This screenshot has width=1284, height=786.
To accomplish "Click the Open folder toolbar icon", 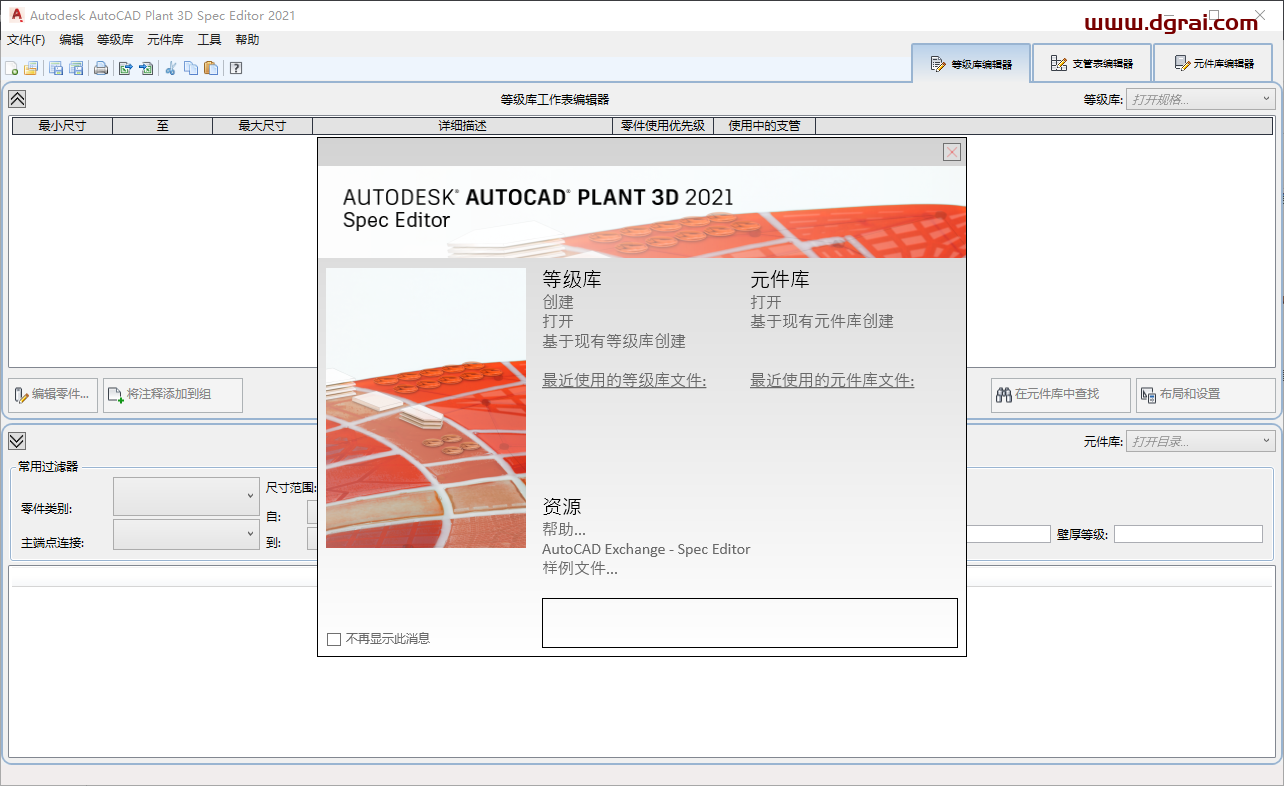I will (31, 68).
